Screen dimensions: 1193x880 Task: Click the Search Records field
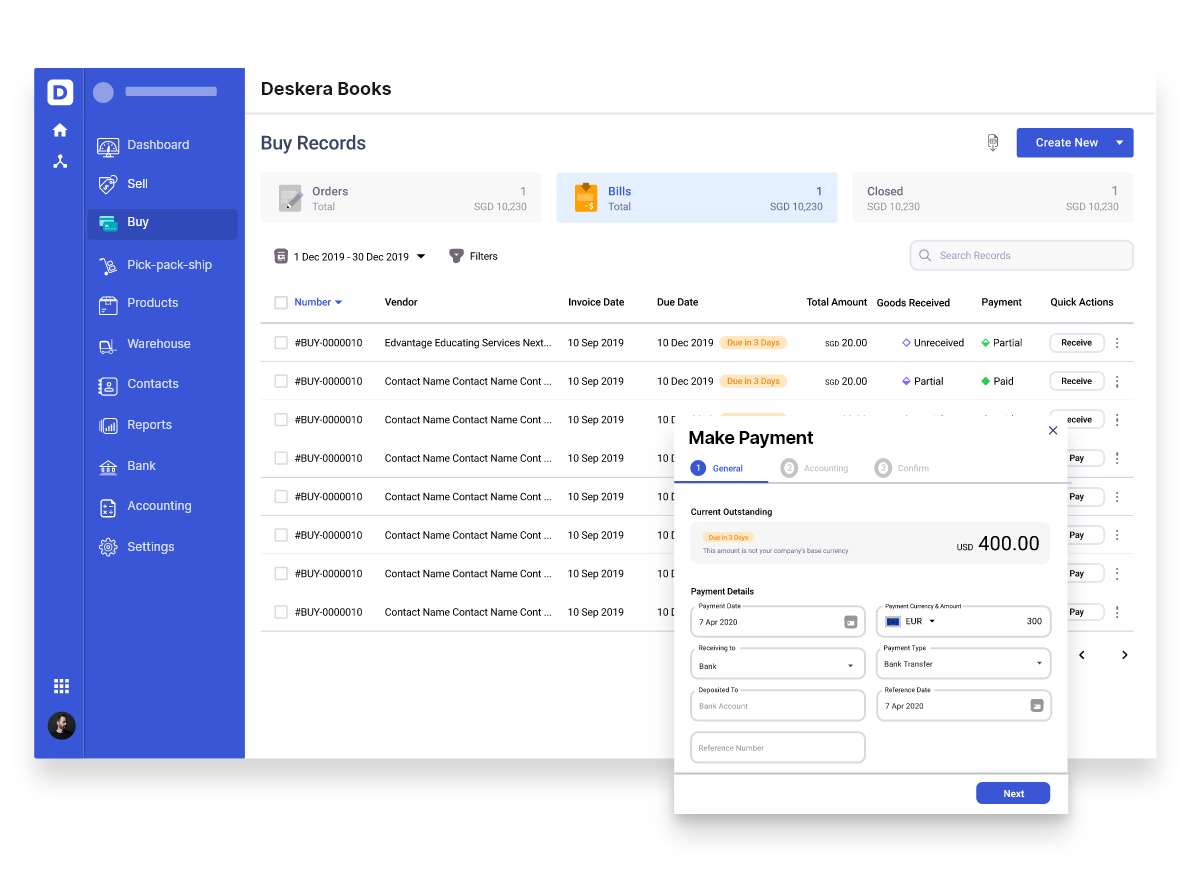click(1022, 256)
